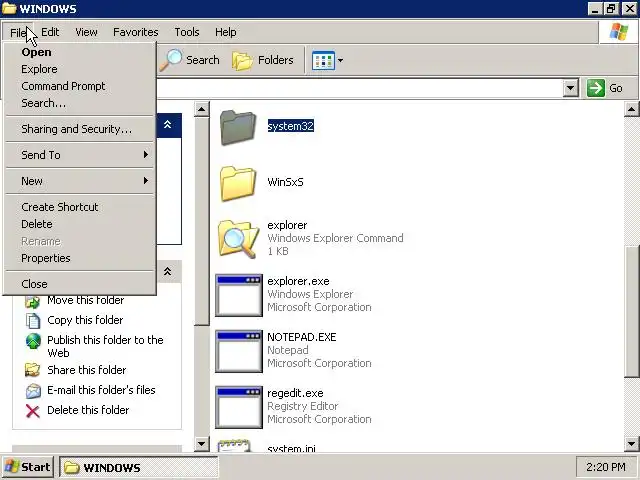640x480 pixels.
Task: Click the E-mail folder's files envelope icon
Action: click(33, 391)
